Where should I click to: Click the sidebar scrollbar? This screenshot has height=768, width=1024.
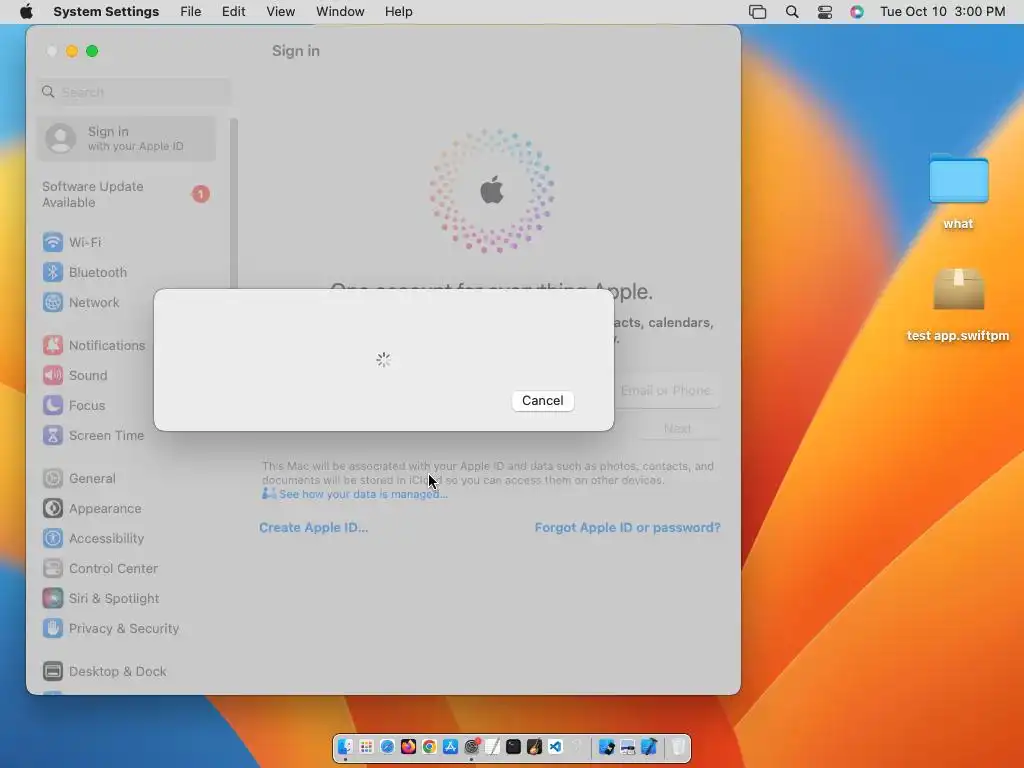click(x=234, y=204)
